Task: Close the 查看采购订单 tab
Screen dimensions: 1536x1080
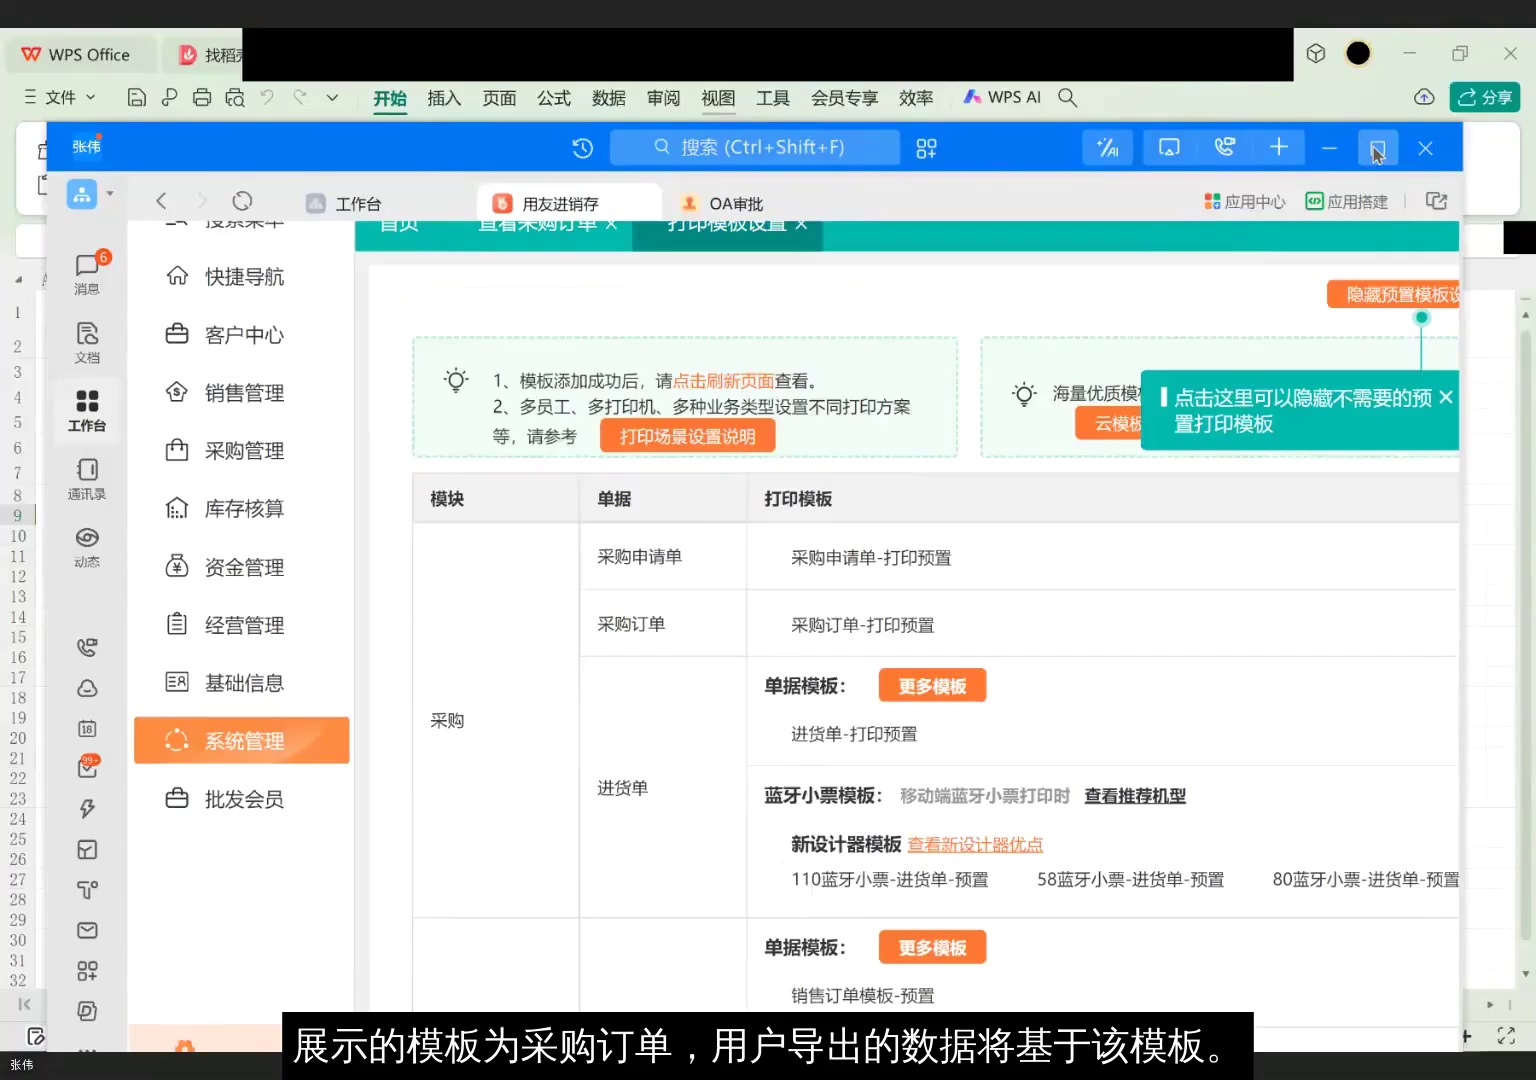Action: pyautogui.click(x=611, y=224)
